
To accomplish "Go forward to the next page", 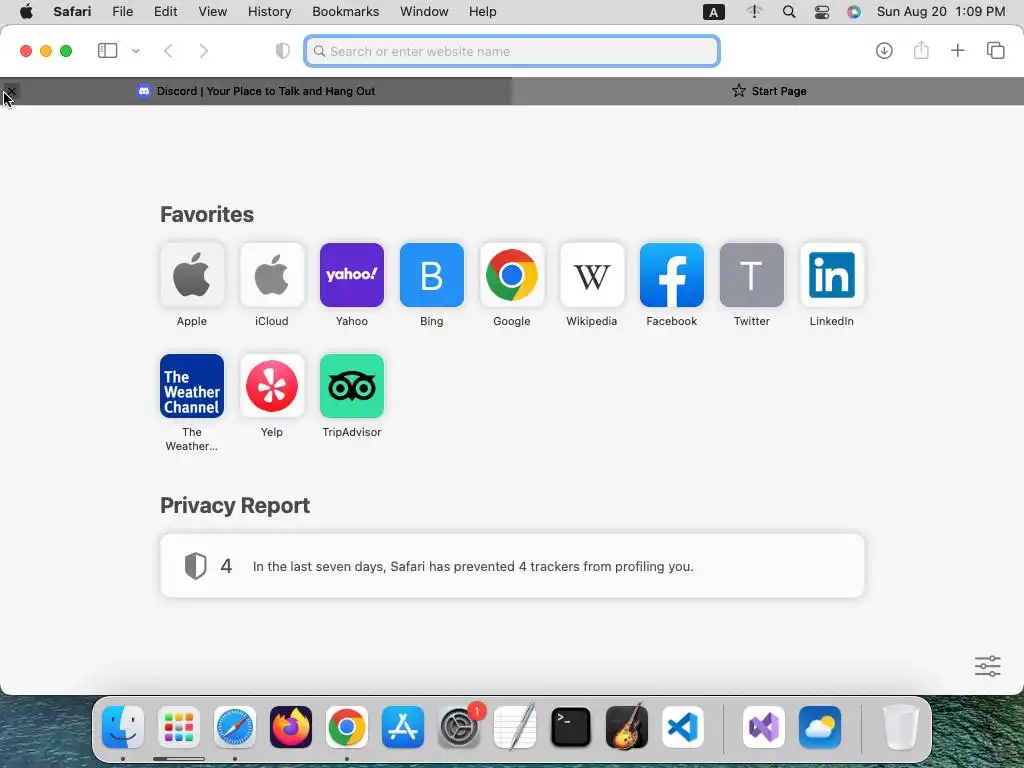I will click(204, 51).
